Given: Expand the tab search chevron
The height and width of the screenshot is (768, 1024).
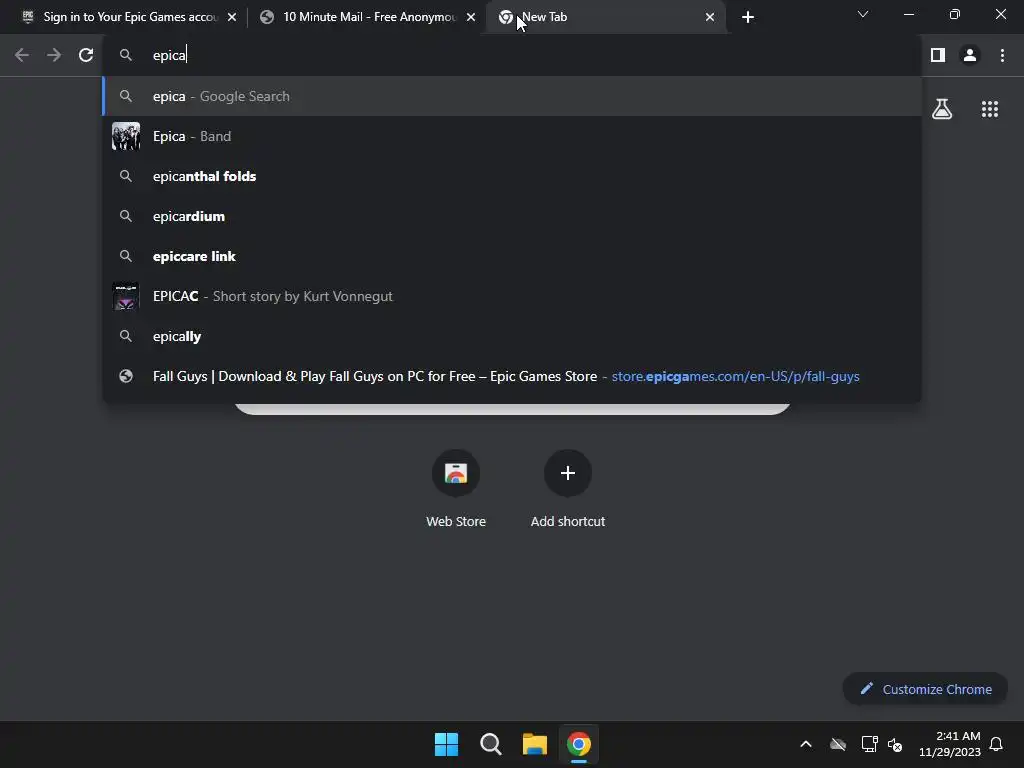Looking at the screenshot, I should (x=863, y=14).
